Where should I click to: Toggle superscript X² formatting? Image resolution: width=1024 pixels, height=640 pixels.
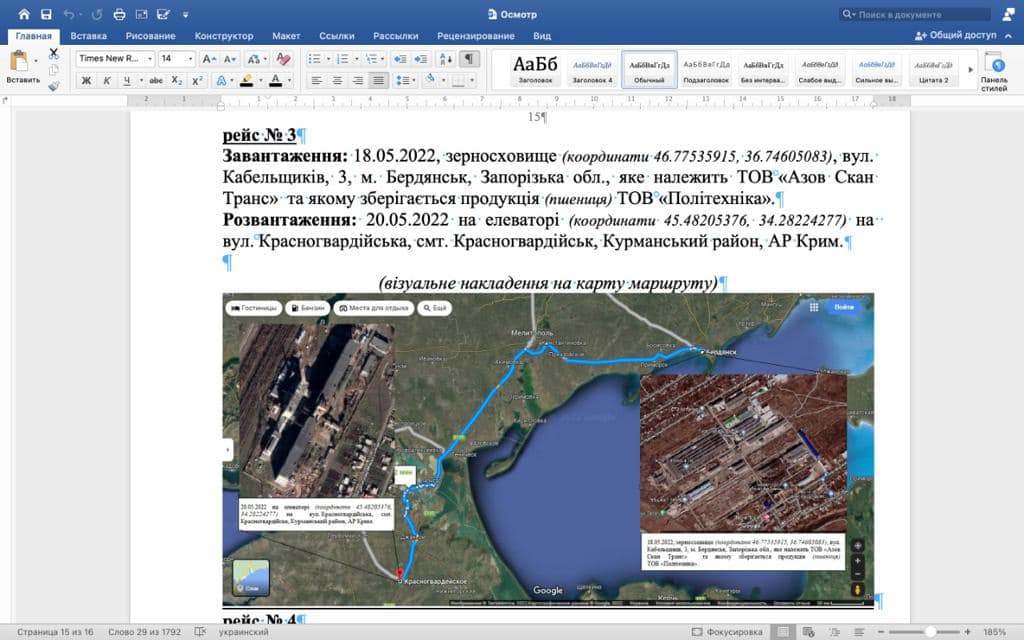[x=197, y=80]
